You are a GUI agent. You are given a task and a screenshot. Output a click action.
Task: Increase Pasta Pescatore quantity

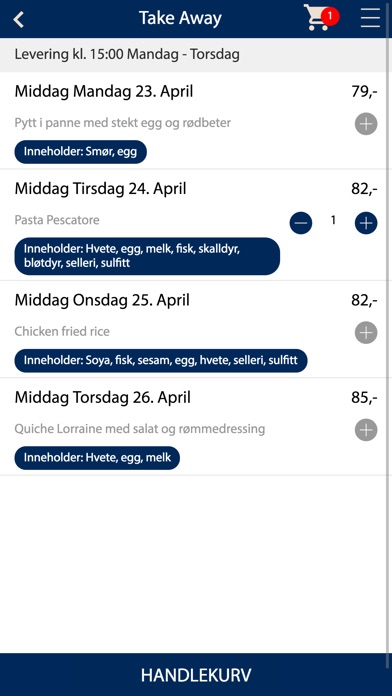pos(366,223)
